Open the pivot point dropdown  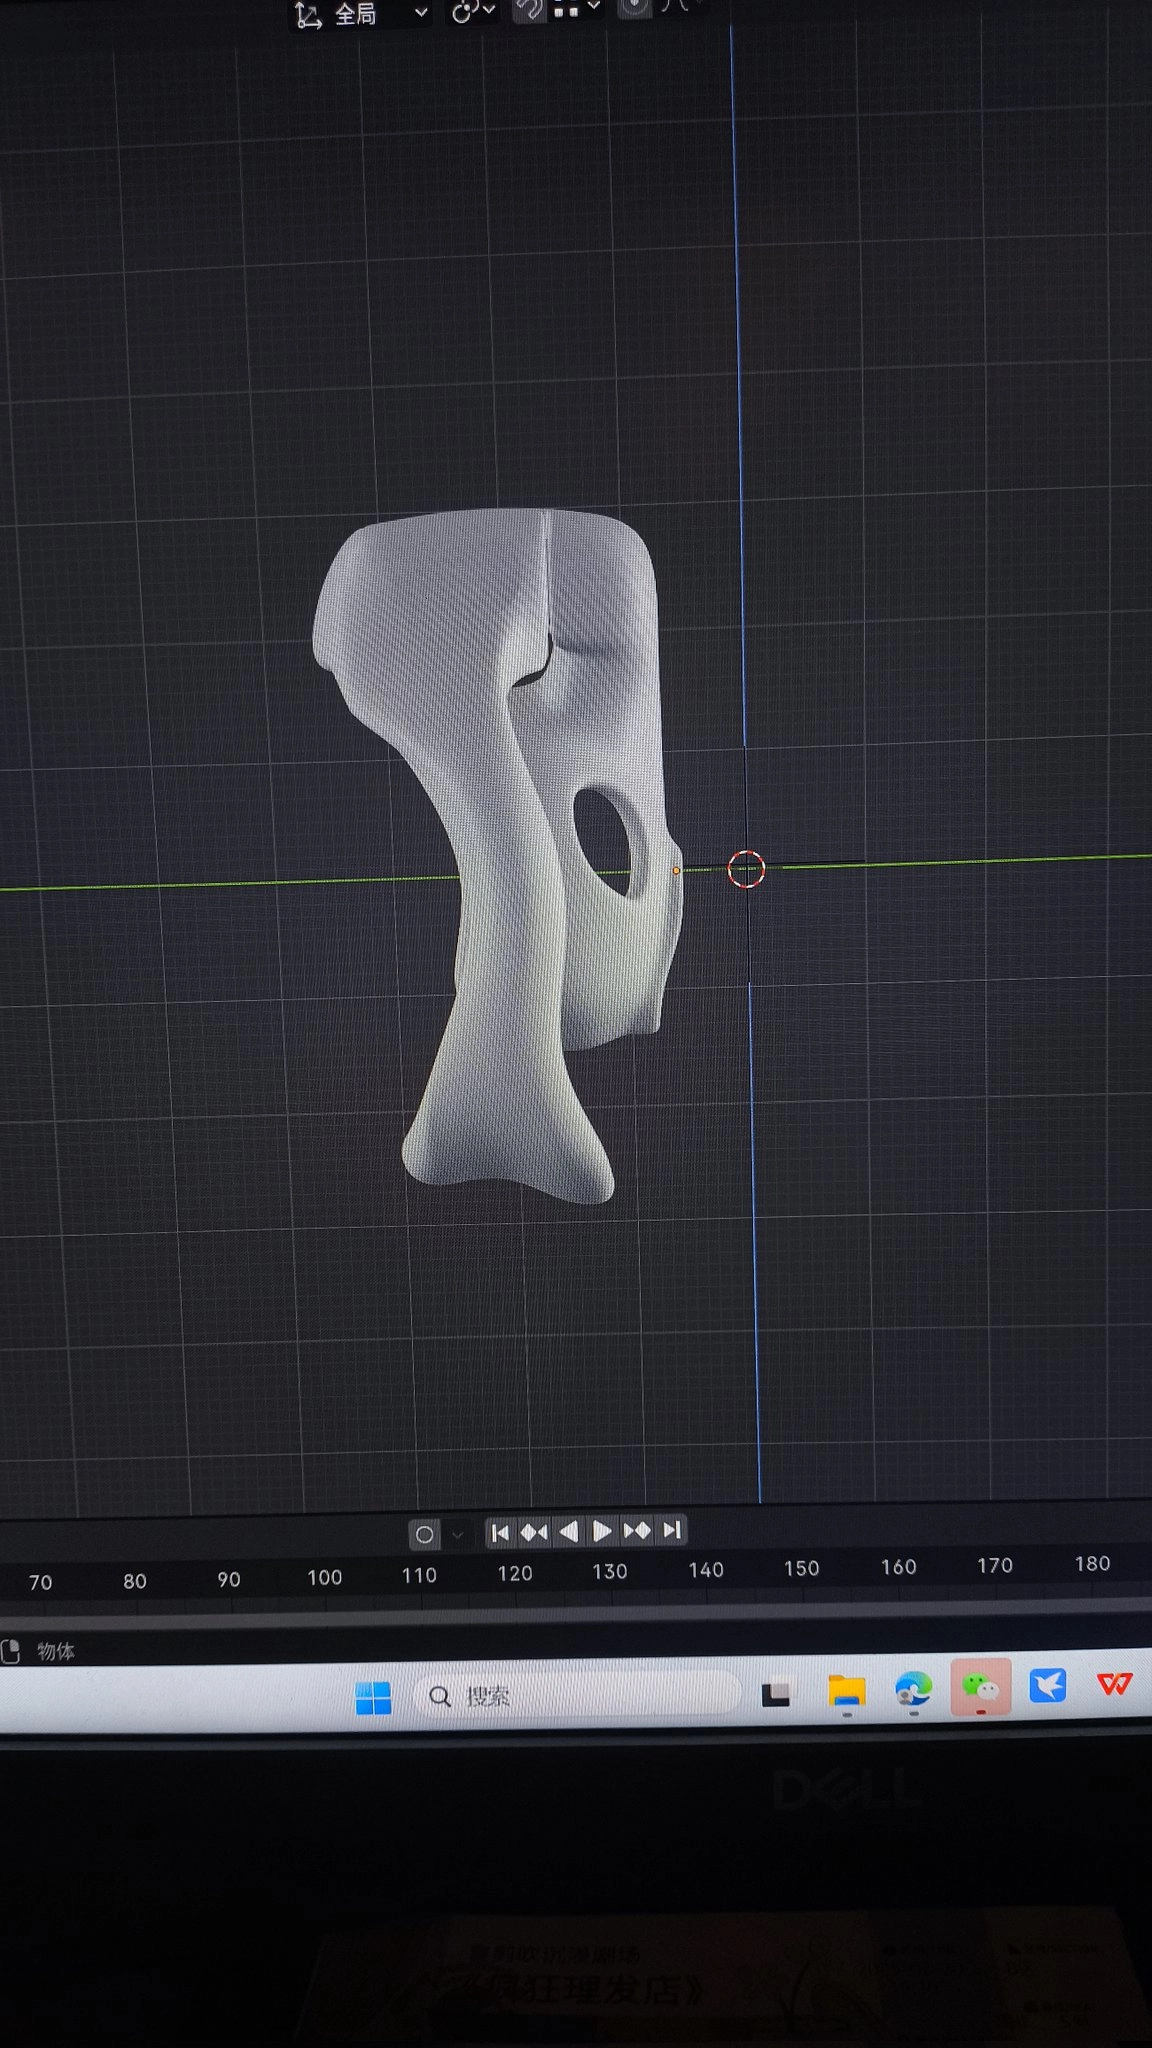coord(472,12)
